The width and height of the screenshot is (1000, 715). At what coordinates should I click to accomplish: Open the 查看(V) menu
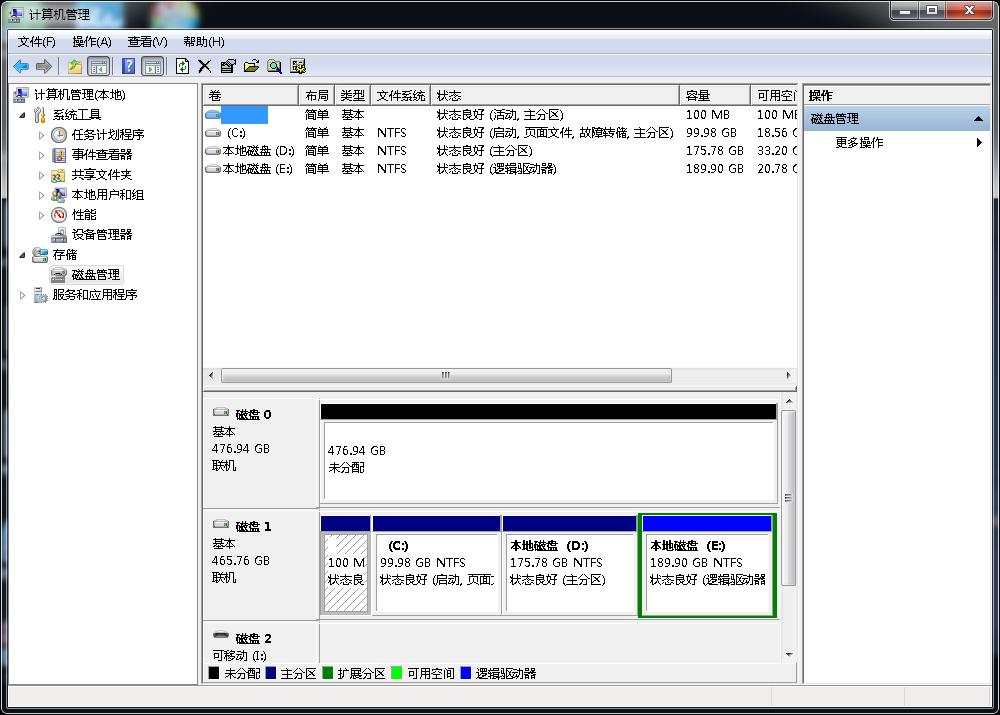[147, 41]
